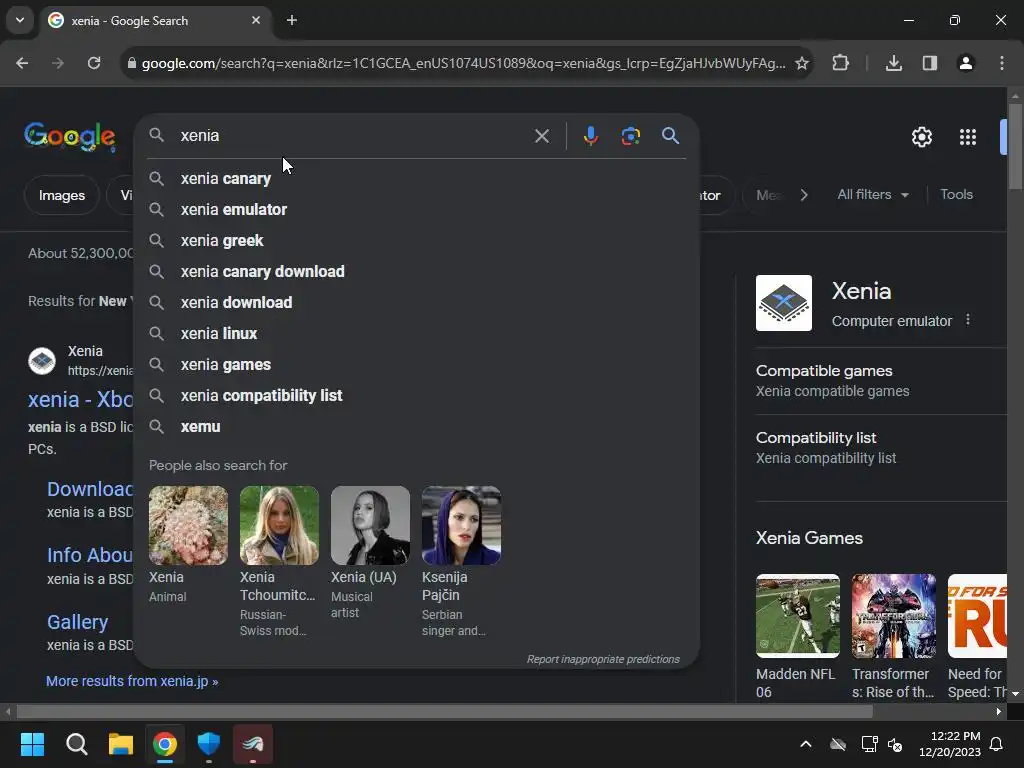Bookmark this page with the star icon
This screenshot has height=768, width=1024.
[802, 63]
